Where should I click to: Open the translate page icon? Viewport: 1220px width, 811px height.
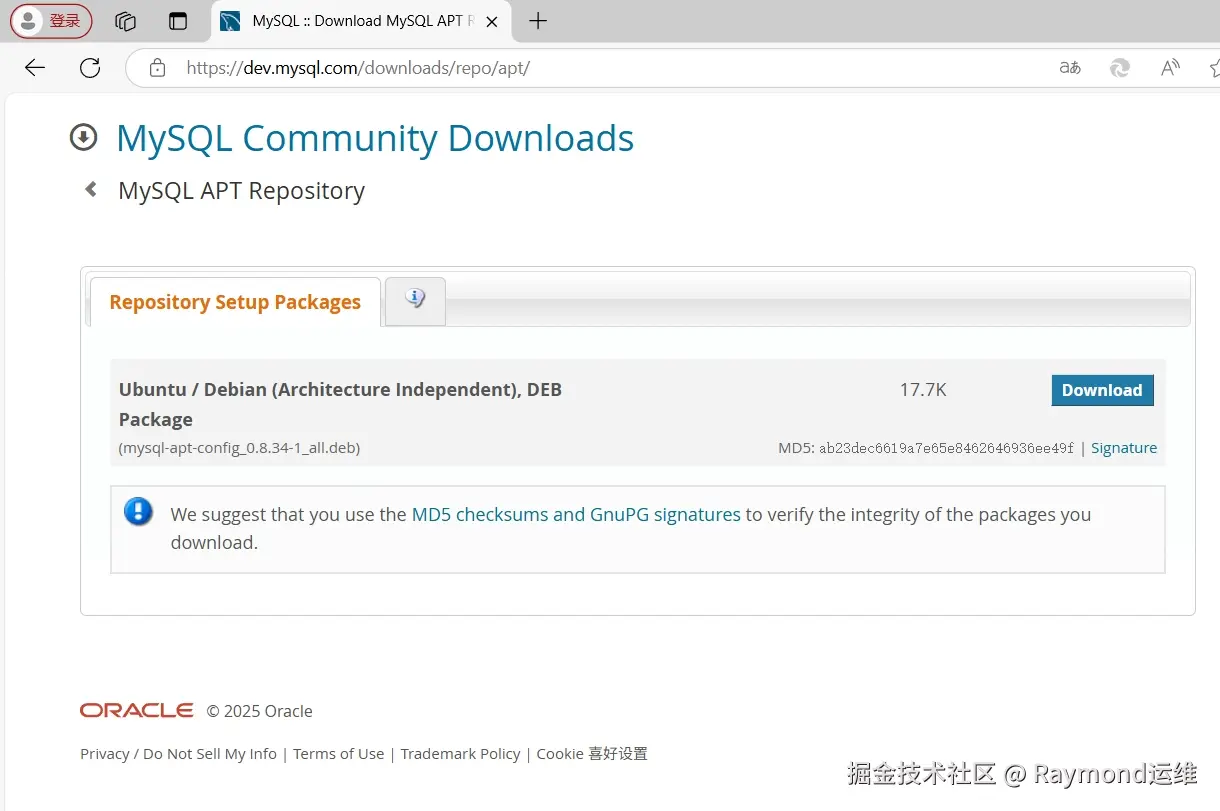[x=1070, y=68]
